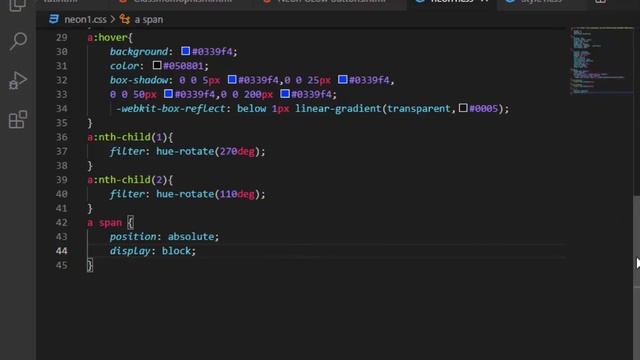Screen dimensions: 640x360
Task: Click the 'transparent' keyword in gradient
Action: [x=419, y=109]
